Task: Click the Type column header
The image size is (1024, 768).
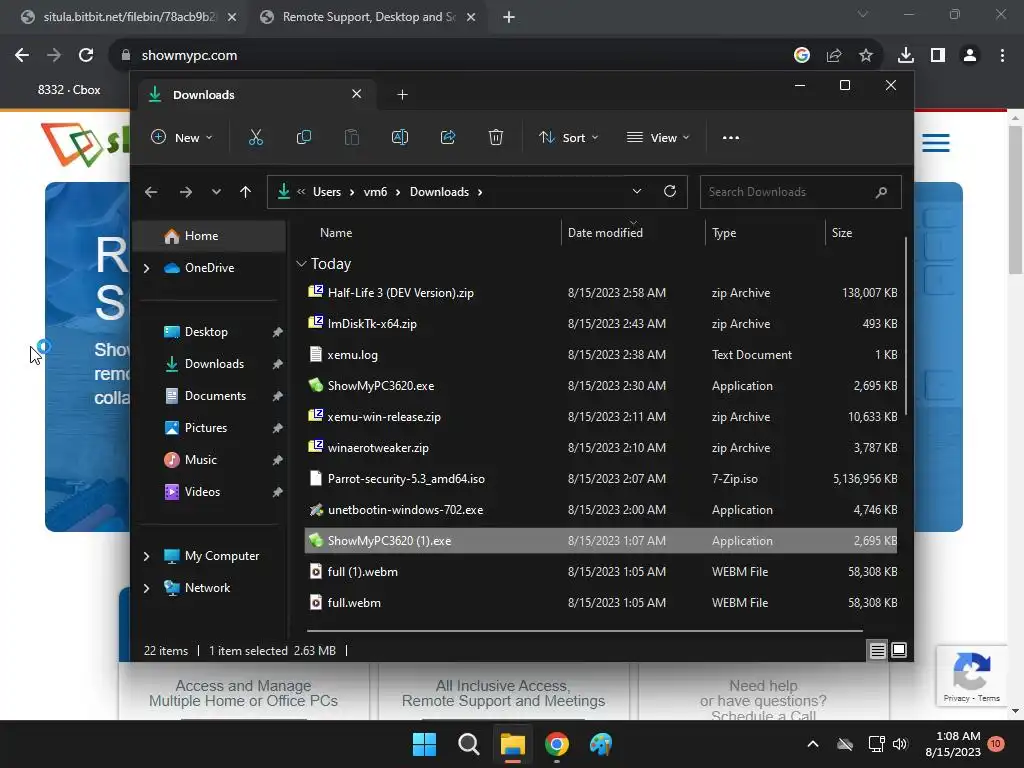Action: (x=724, y=233)
